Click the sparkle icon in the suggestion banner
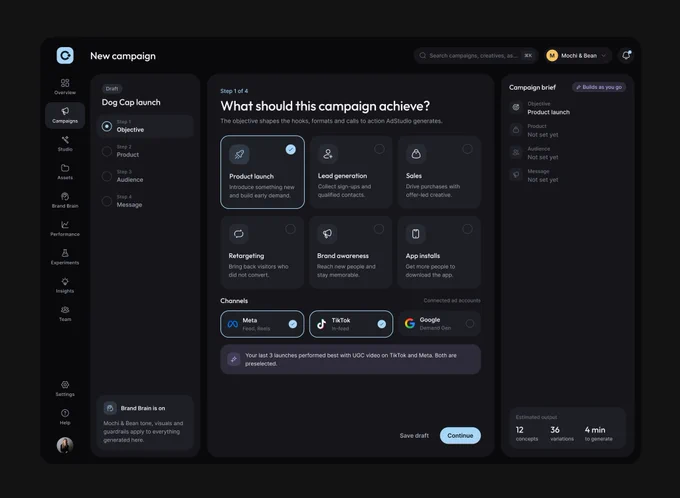Image resolution: width=680 pixels, height=498 pixels. 234,359
